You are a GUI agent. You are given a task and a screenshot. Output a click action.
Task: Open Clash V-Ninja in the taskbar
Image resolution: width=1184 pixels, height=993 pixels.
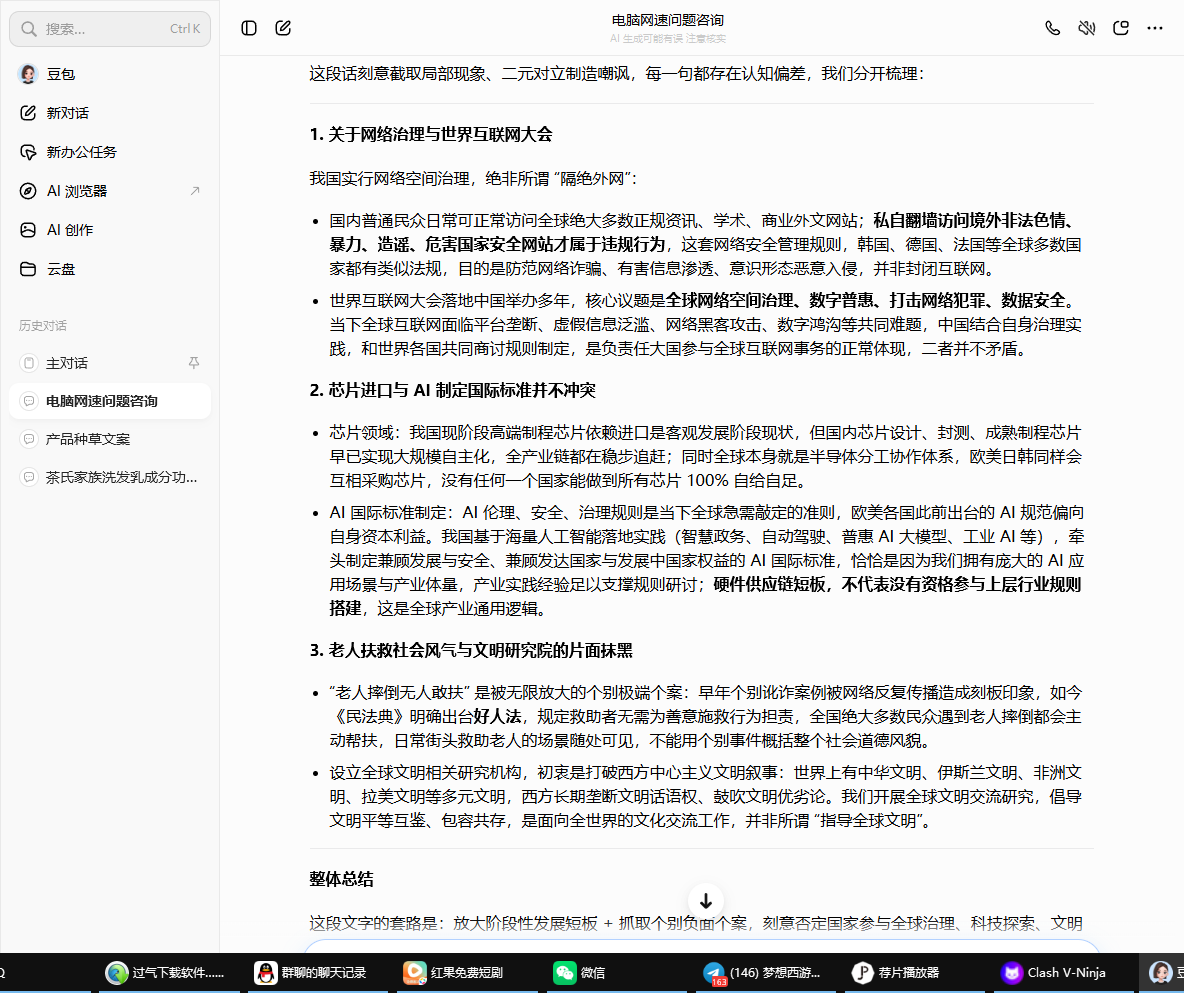(1053, 973)
